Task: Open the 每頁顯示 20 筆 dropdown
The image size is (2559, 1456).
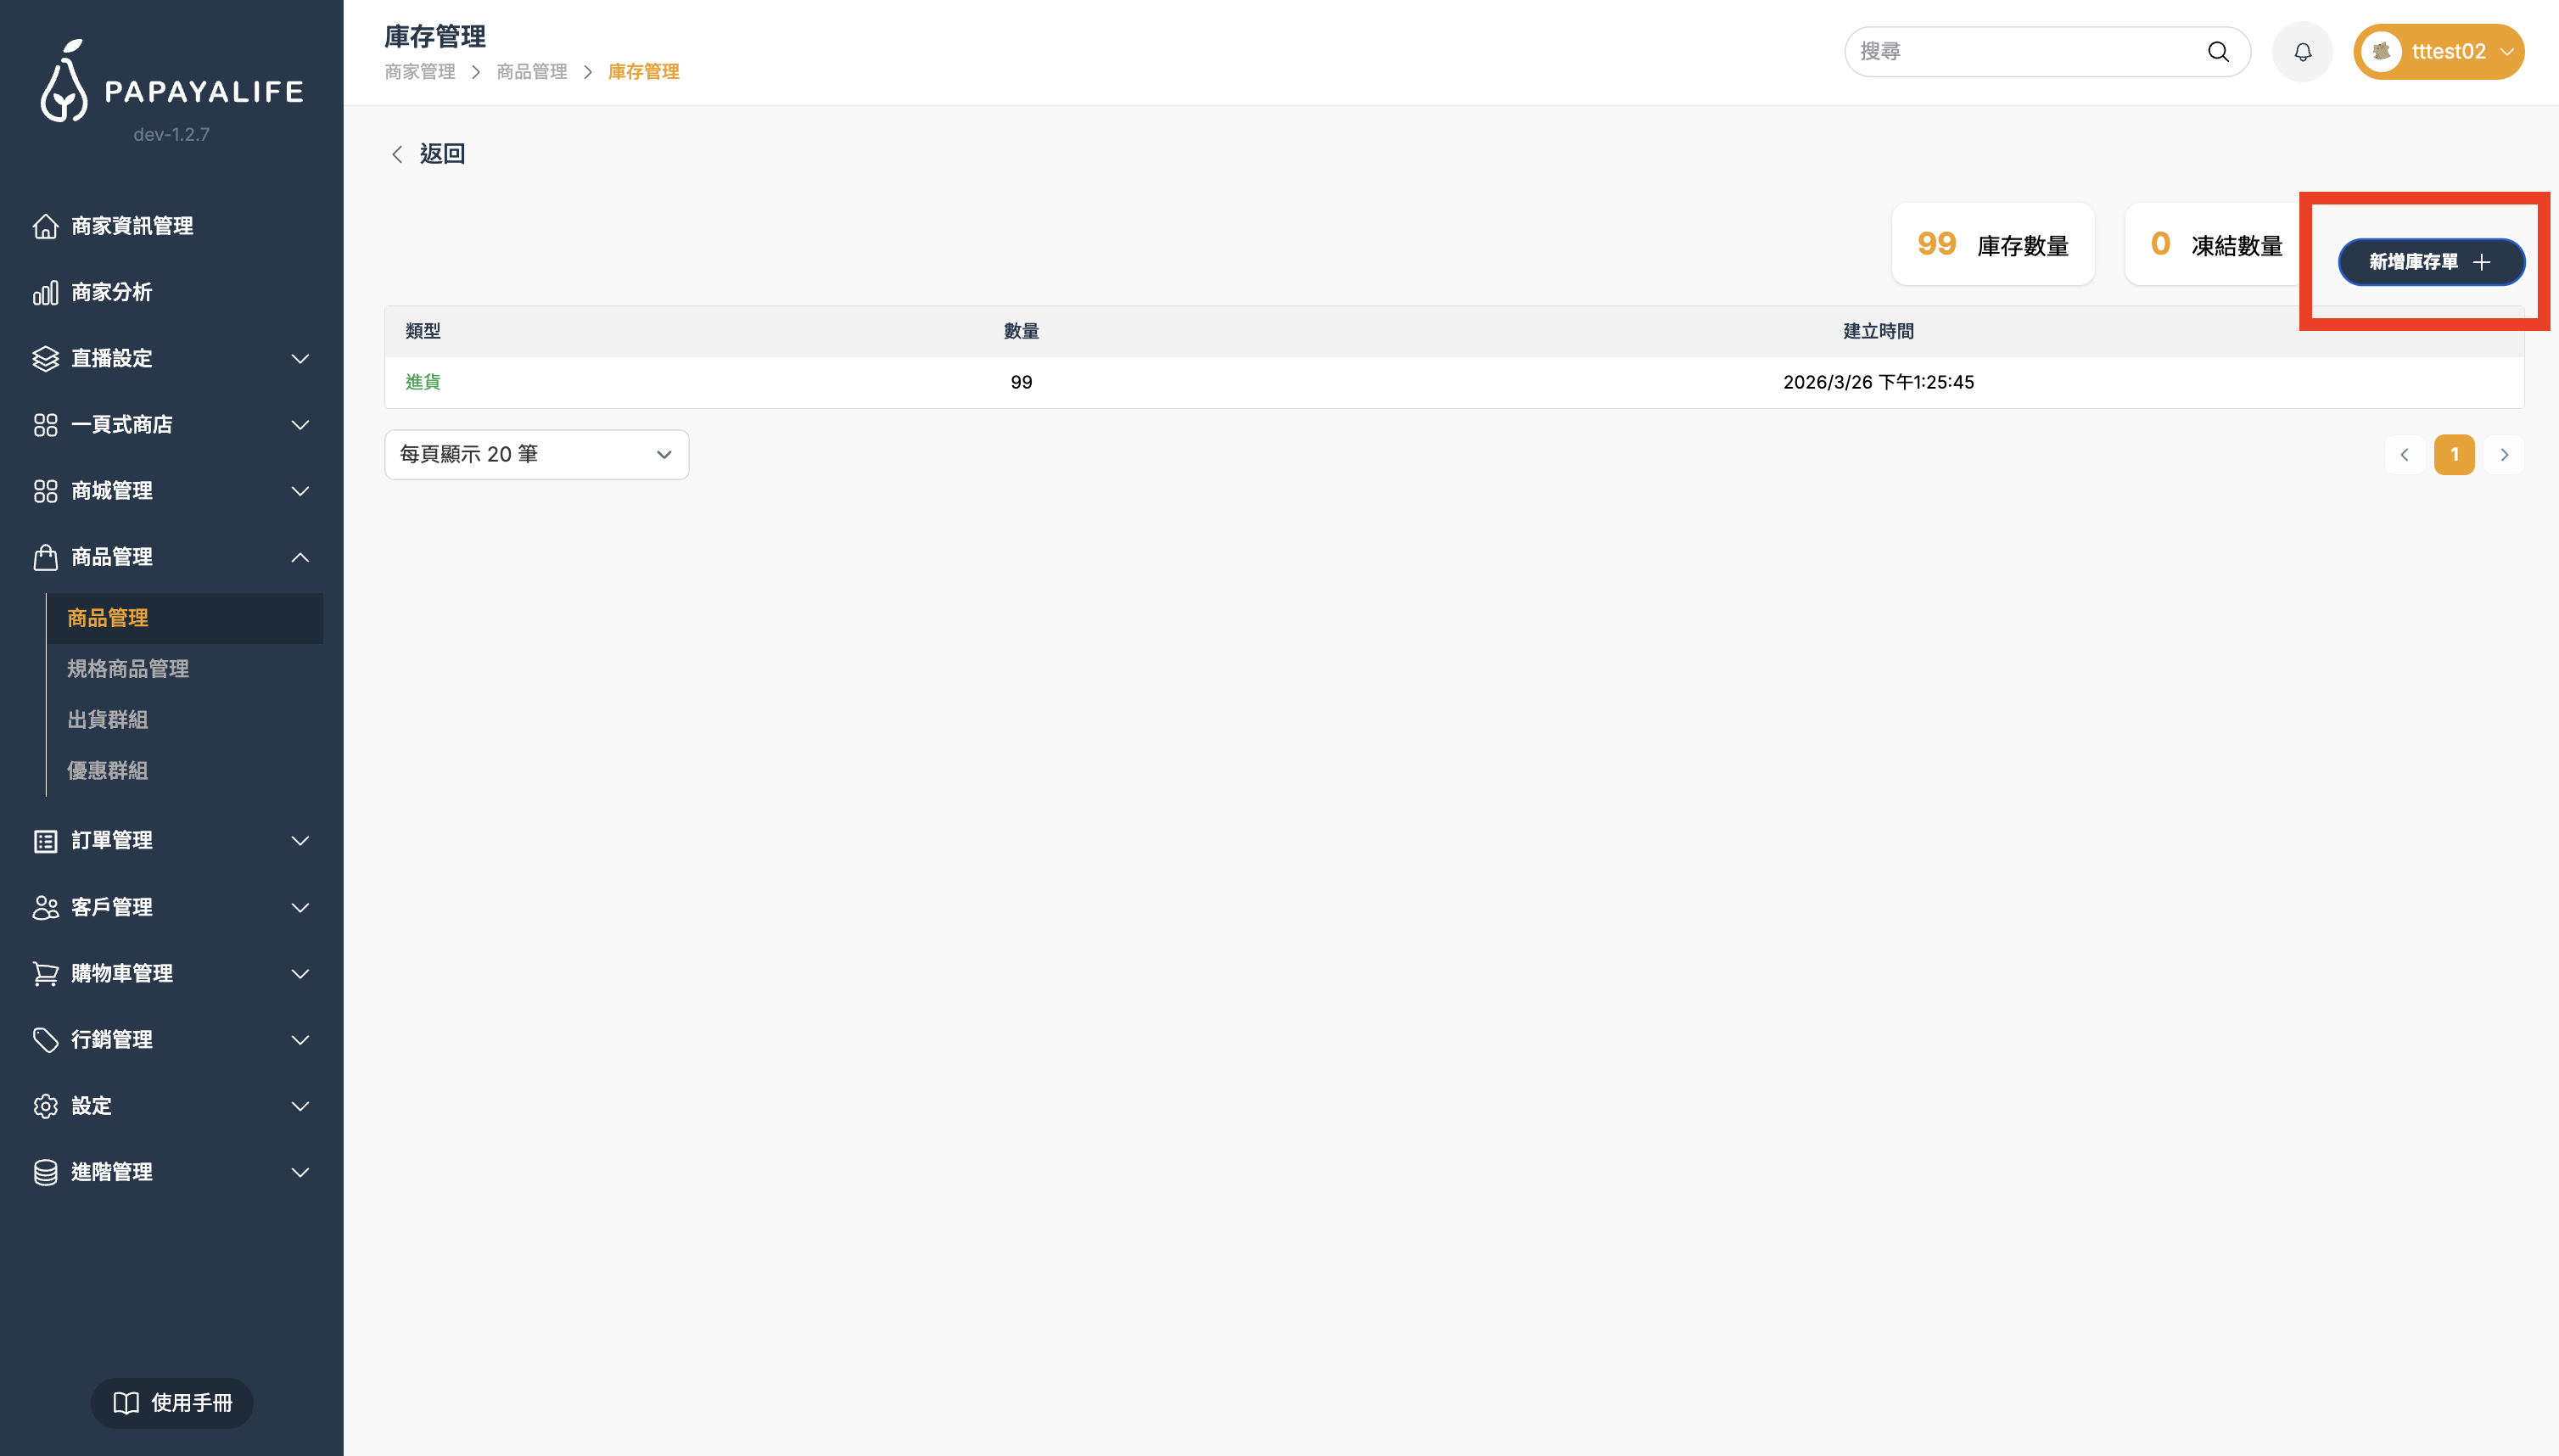Action: point(536,454)
